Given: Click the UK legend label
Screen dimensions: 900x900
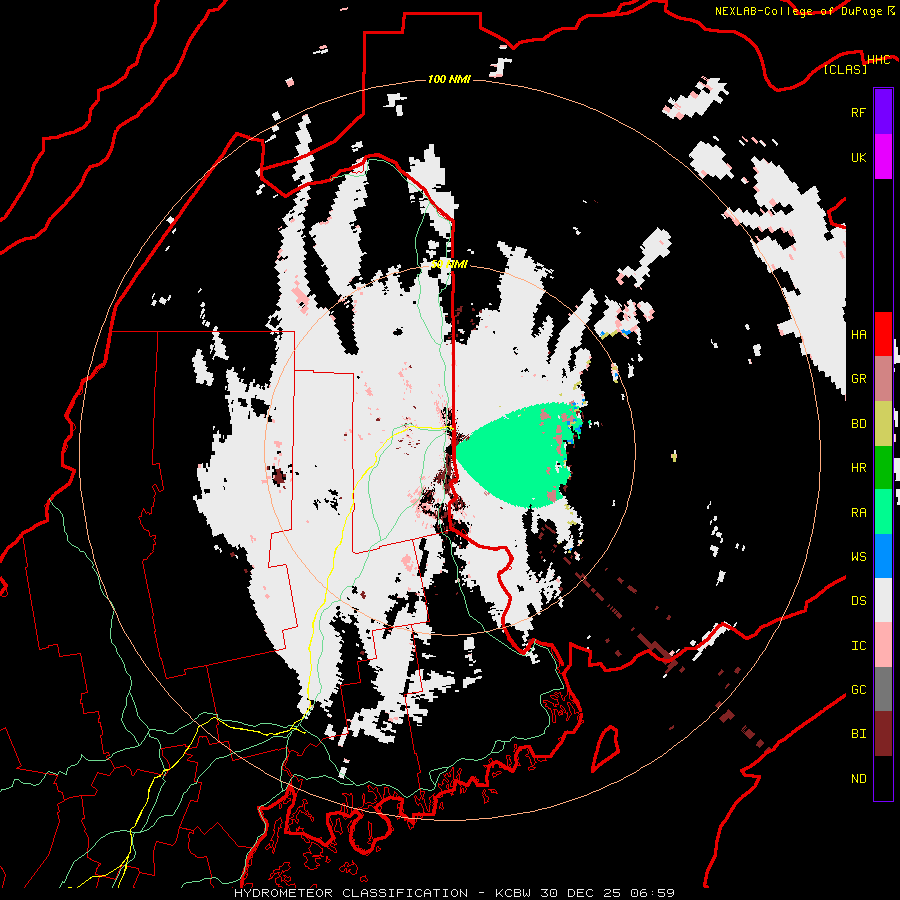Looking at the screenshot, I should tap(858, 157).
